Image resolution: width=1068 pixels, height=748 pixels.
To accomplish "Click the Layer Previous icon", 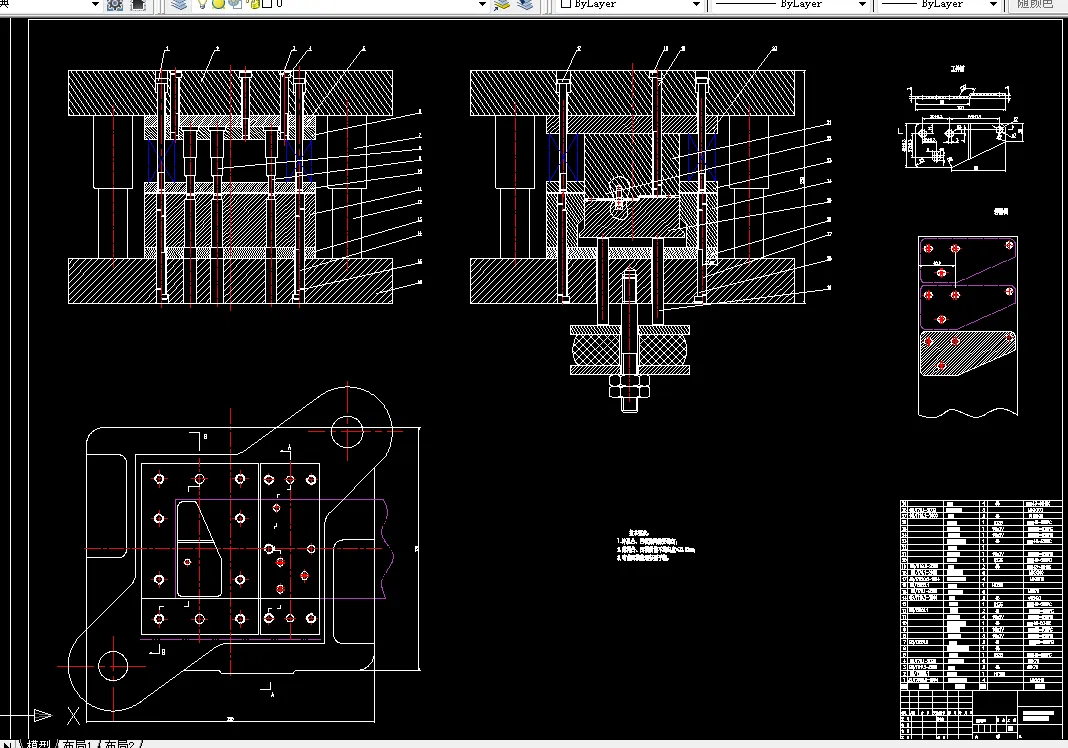I will click(x=525, y=5).
